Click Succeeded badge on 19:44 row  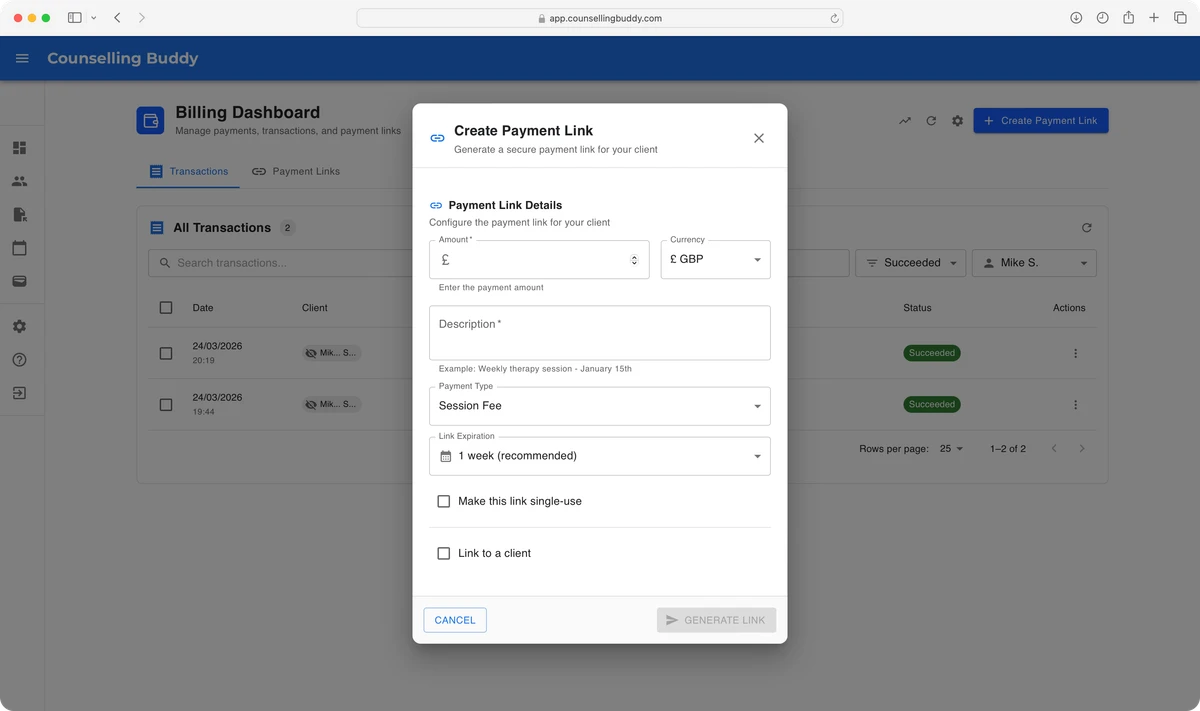(932, 405)
